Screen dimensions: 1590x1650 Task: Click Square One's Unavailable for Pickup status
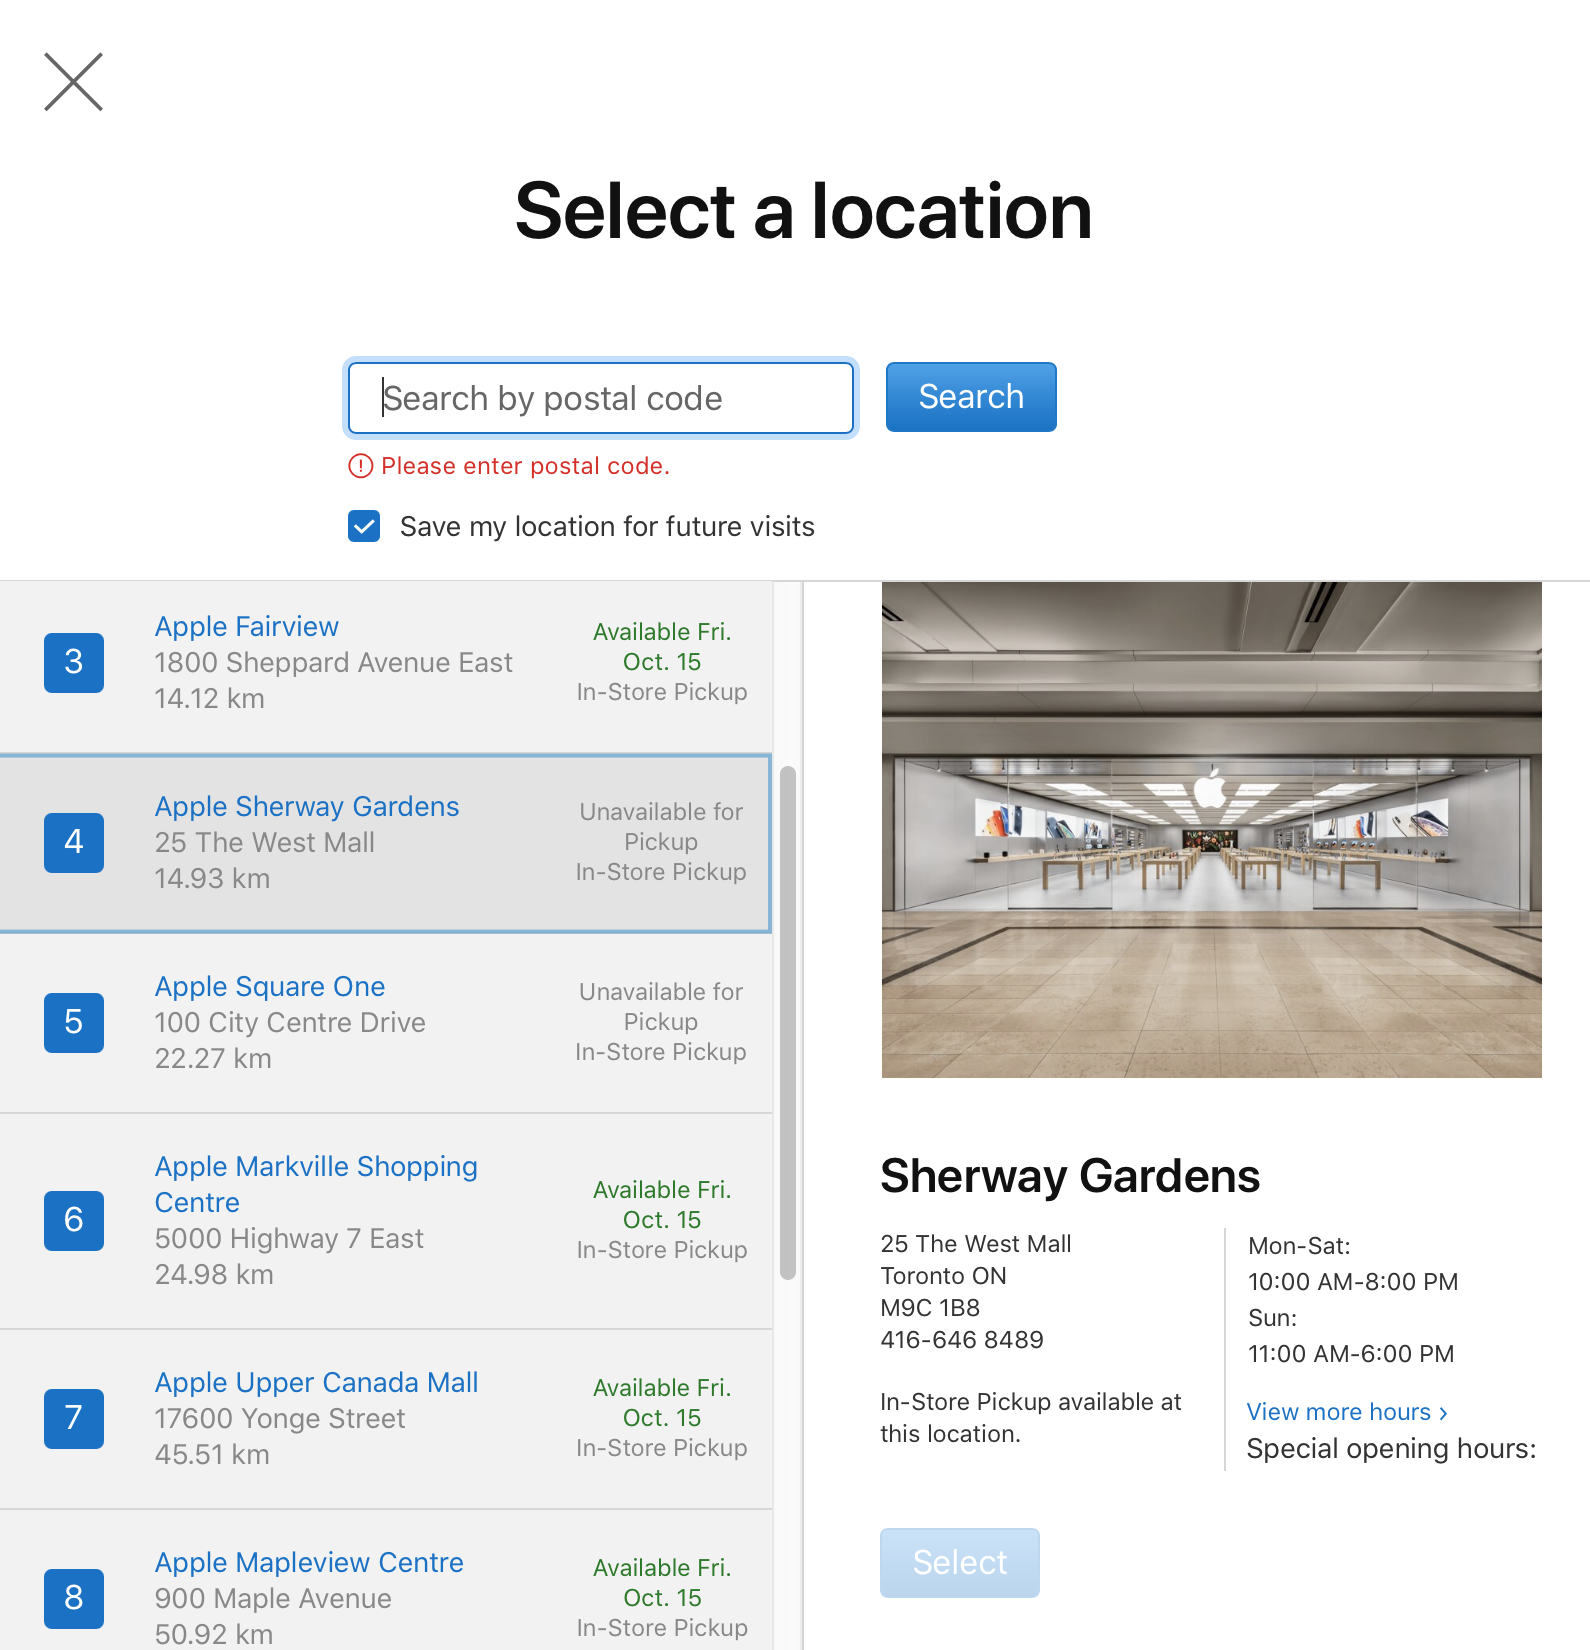(661, 1007)
